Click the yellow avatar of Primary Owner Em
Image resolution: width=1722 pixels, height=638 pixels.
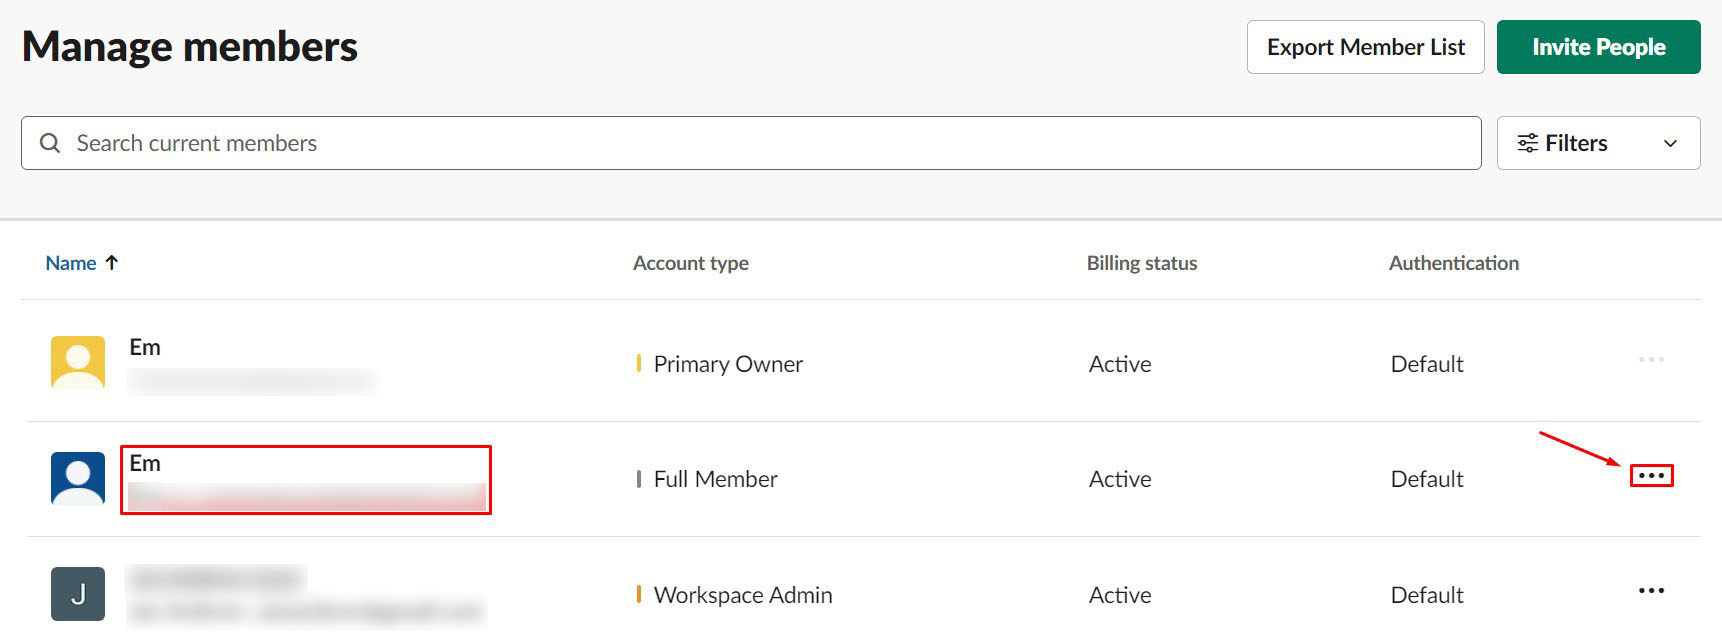click(x=78, y=362)
